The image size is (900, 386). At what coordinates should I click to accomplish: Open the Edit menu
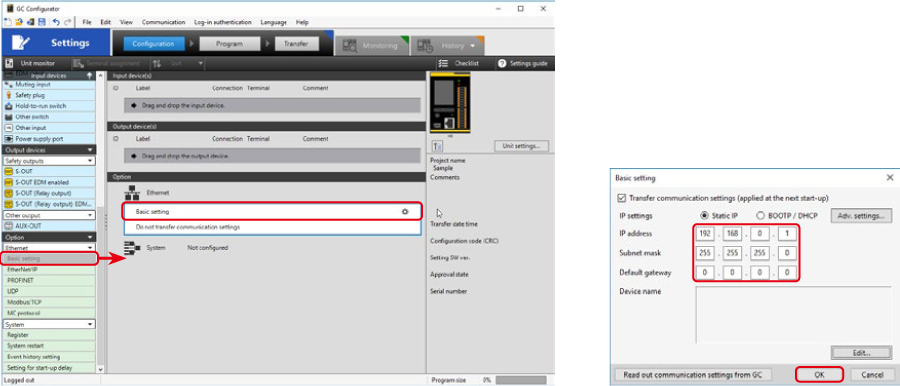[106, 22]
